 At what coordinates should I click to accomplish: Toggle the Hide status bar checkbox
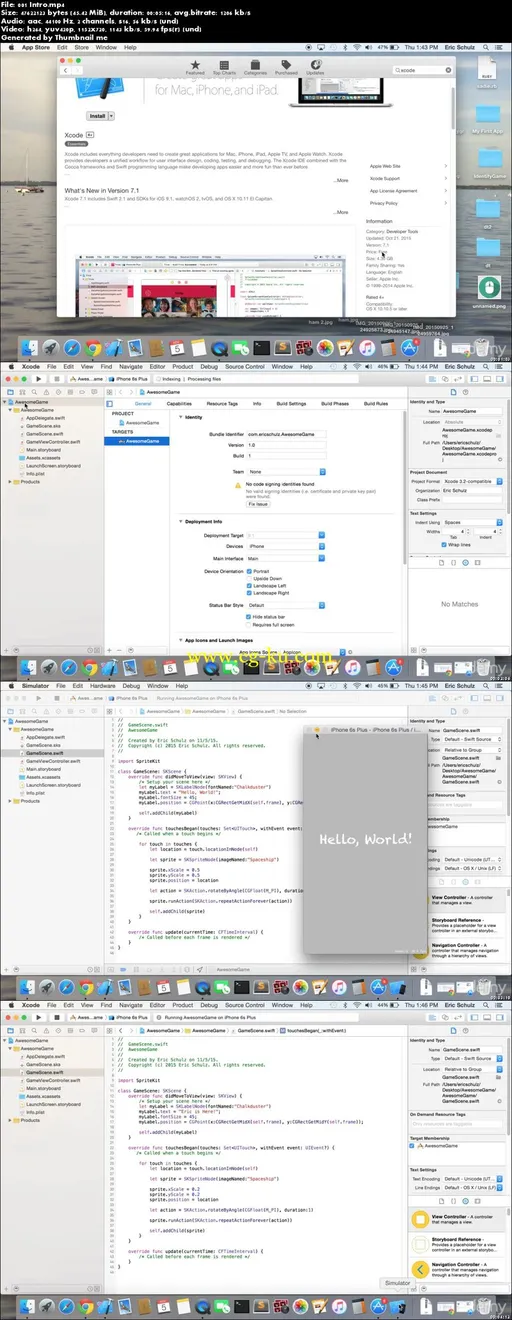click(250, 617)
